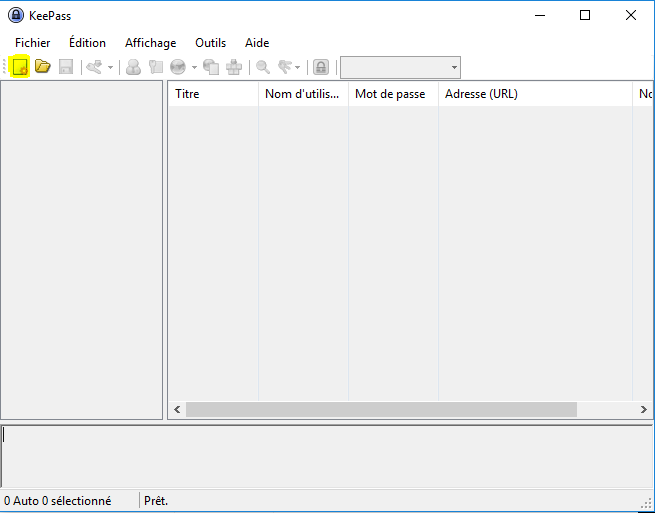Expand the open URL dropdown arrow
655x513 pixels.
click(194, 67)
